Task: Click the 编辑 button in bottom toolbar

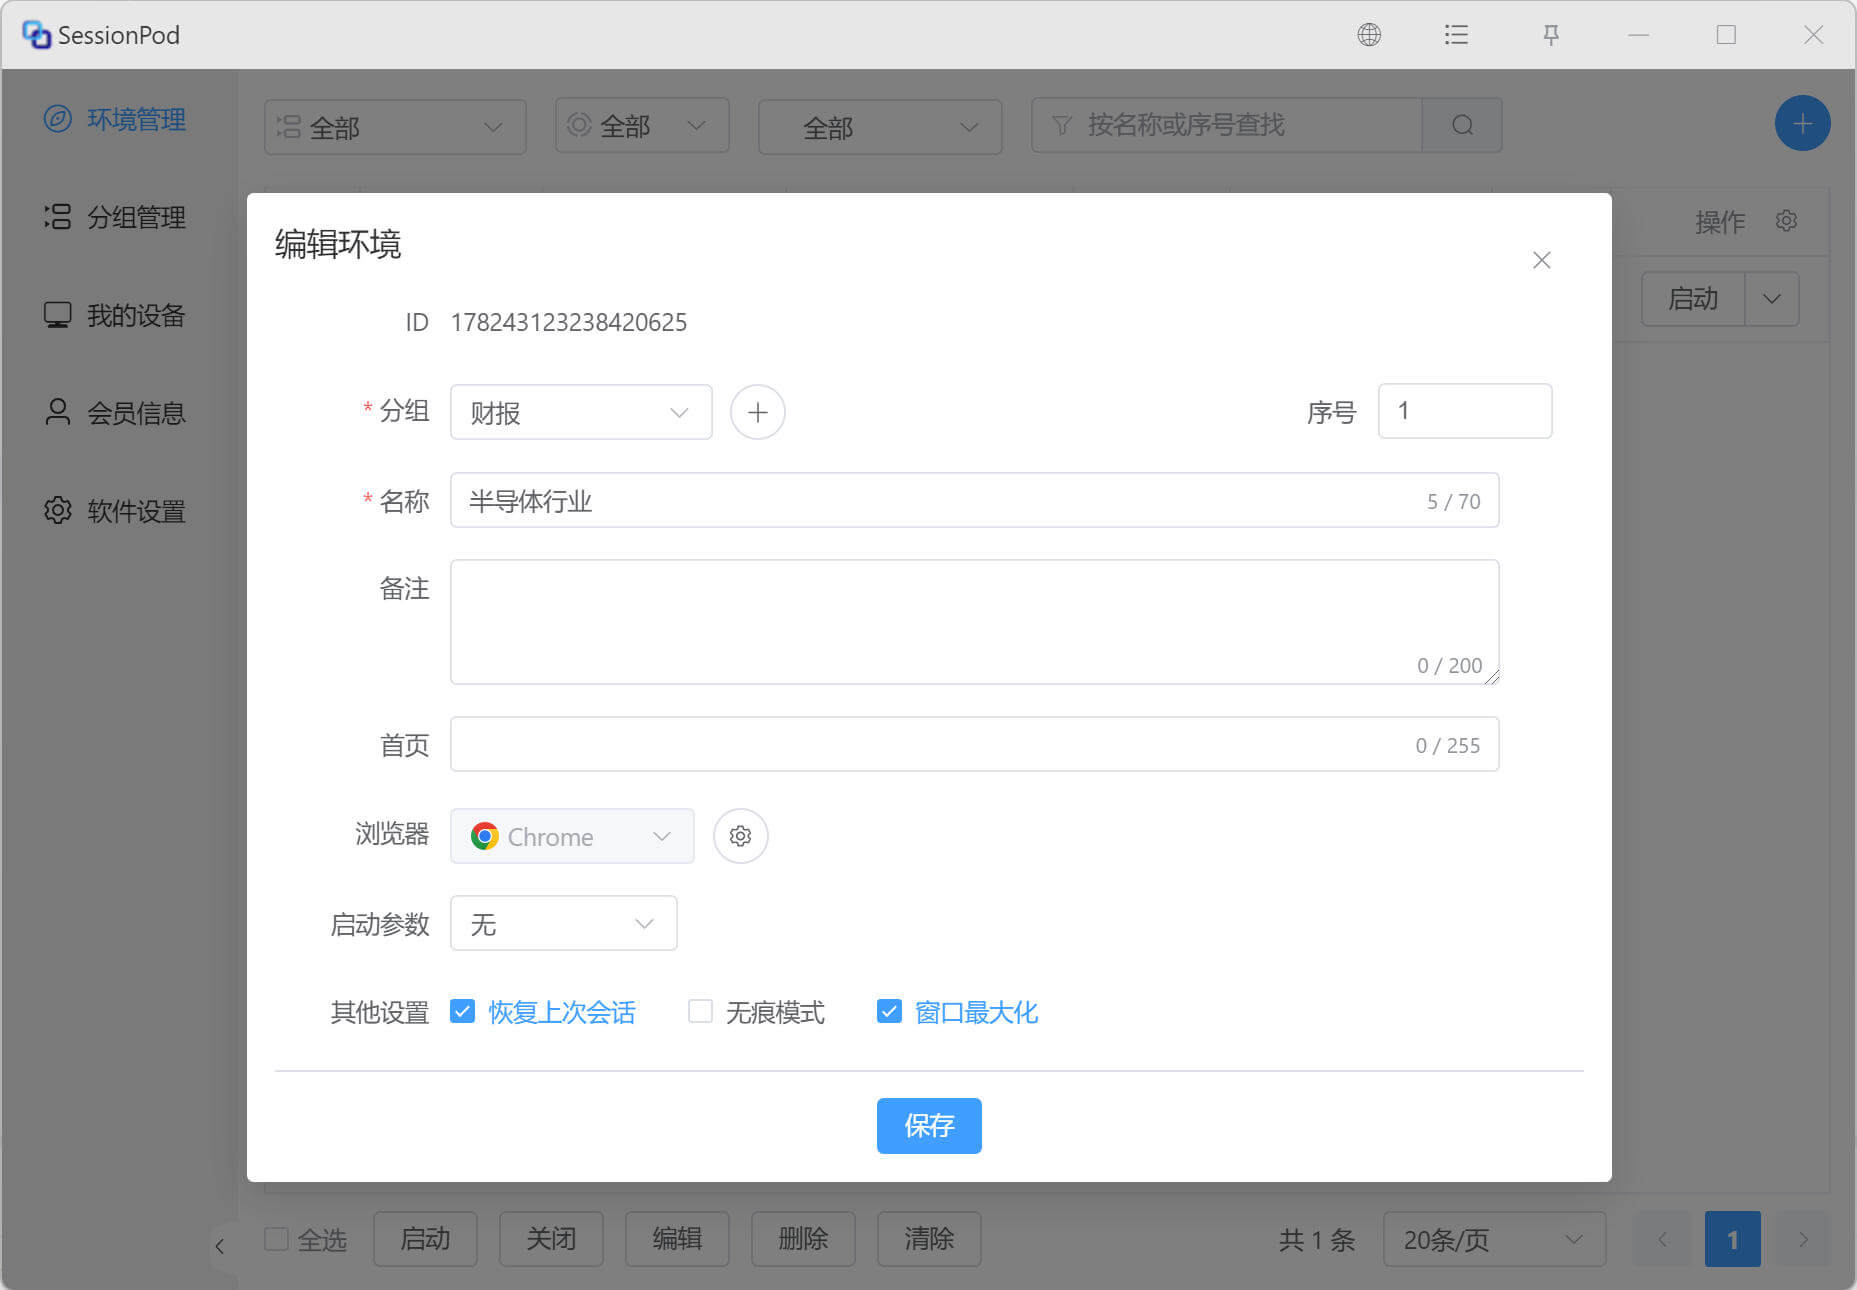Action: coord(677,1239)
